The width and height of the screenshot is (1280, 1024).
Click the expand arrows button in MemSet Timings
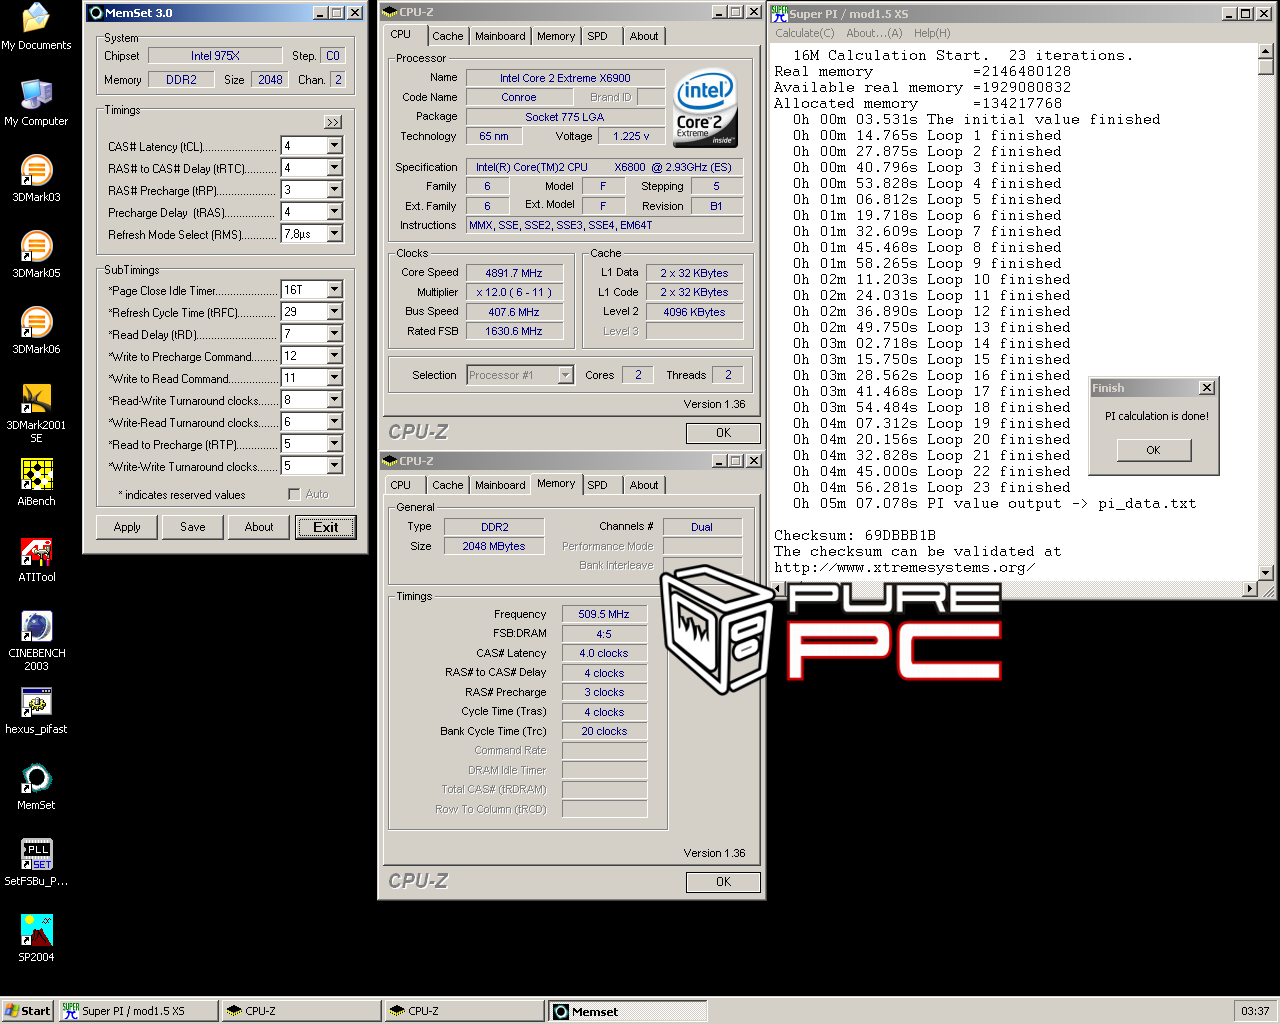click(x=333, y=122)
